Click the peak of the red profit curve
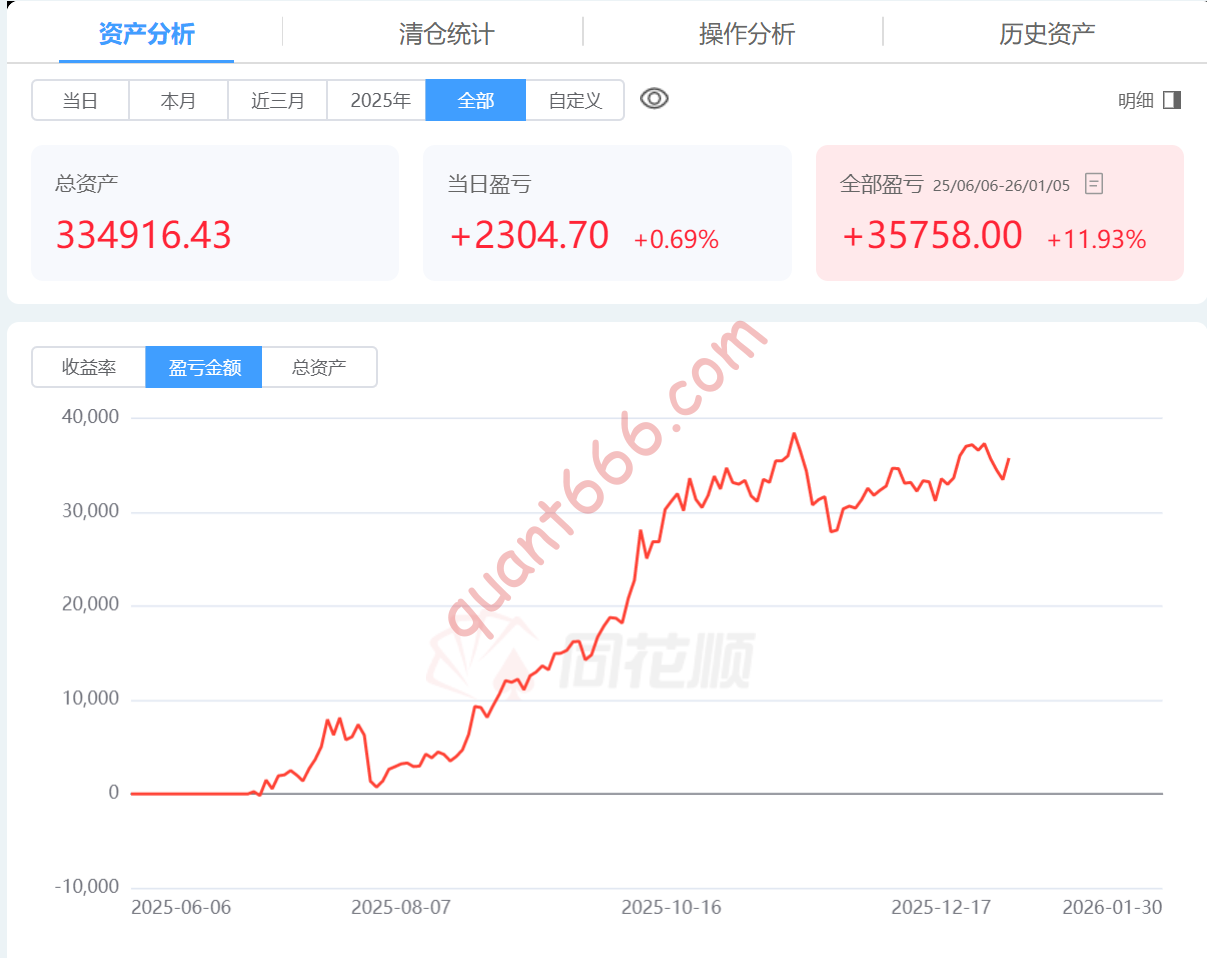 [x=795, y=433]
